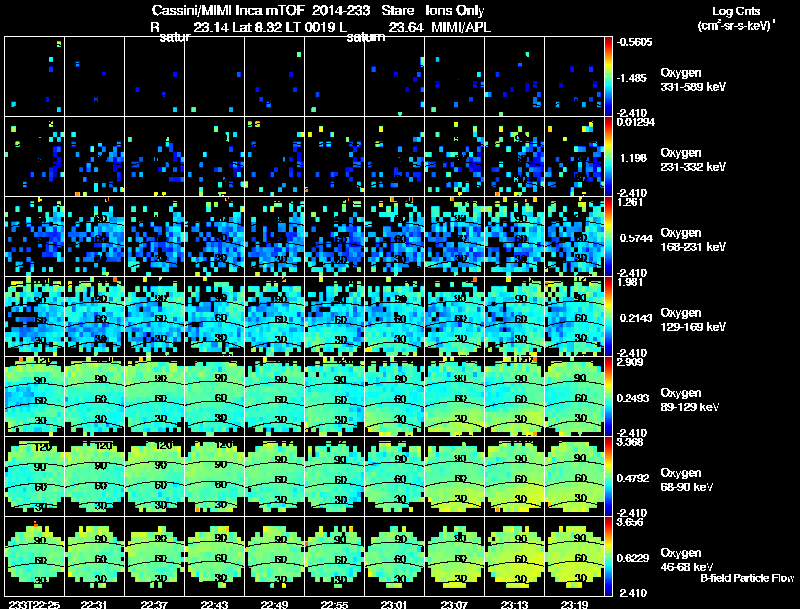
Task: Click the Log Cnts units heading
Action: (736, 18)
